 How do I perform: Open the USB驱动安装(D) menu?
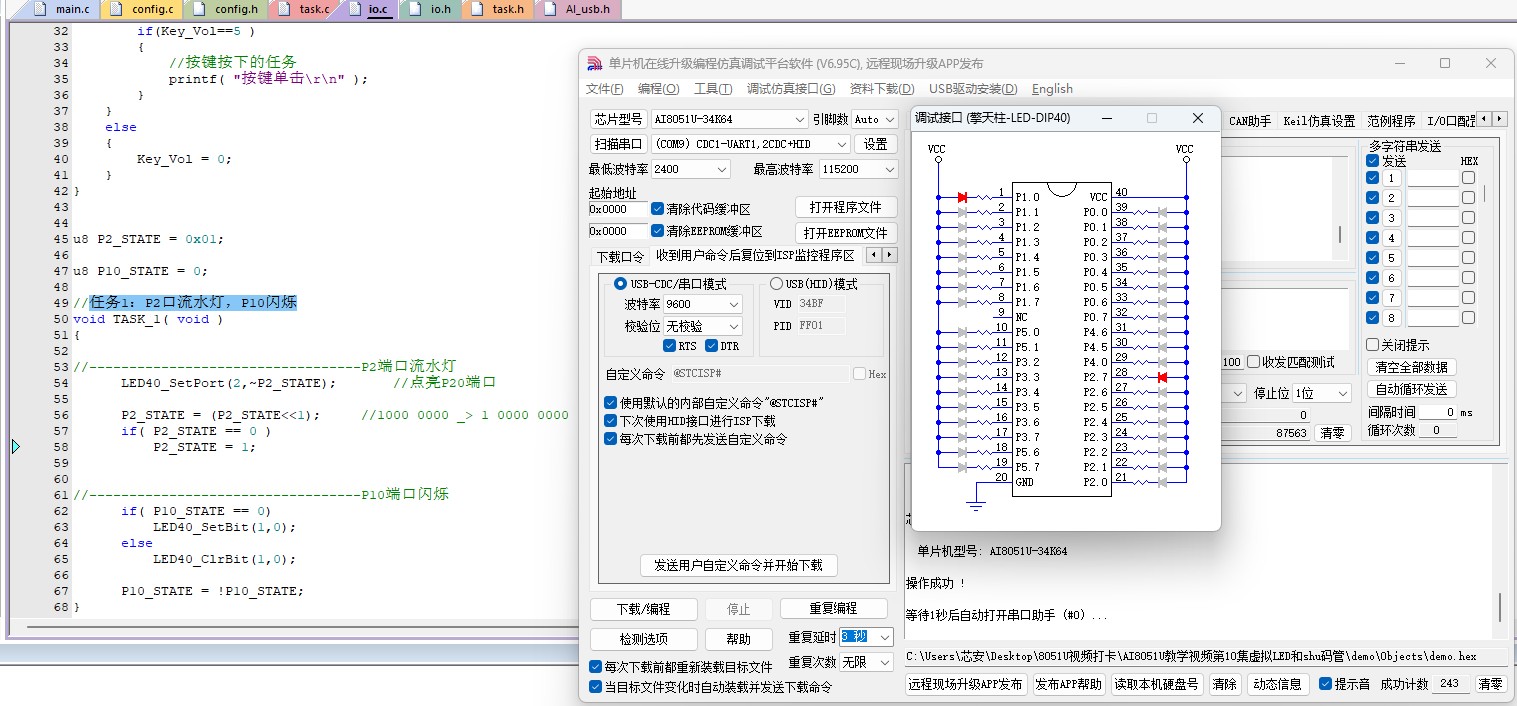pos(973,89)
